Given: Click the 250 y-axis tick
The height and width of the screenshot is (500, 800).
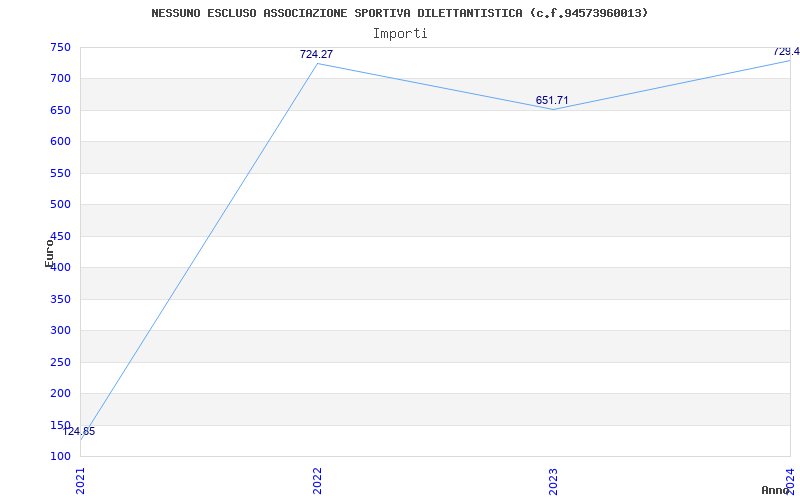Looking at the screenshot, I should point(60,362).
